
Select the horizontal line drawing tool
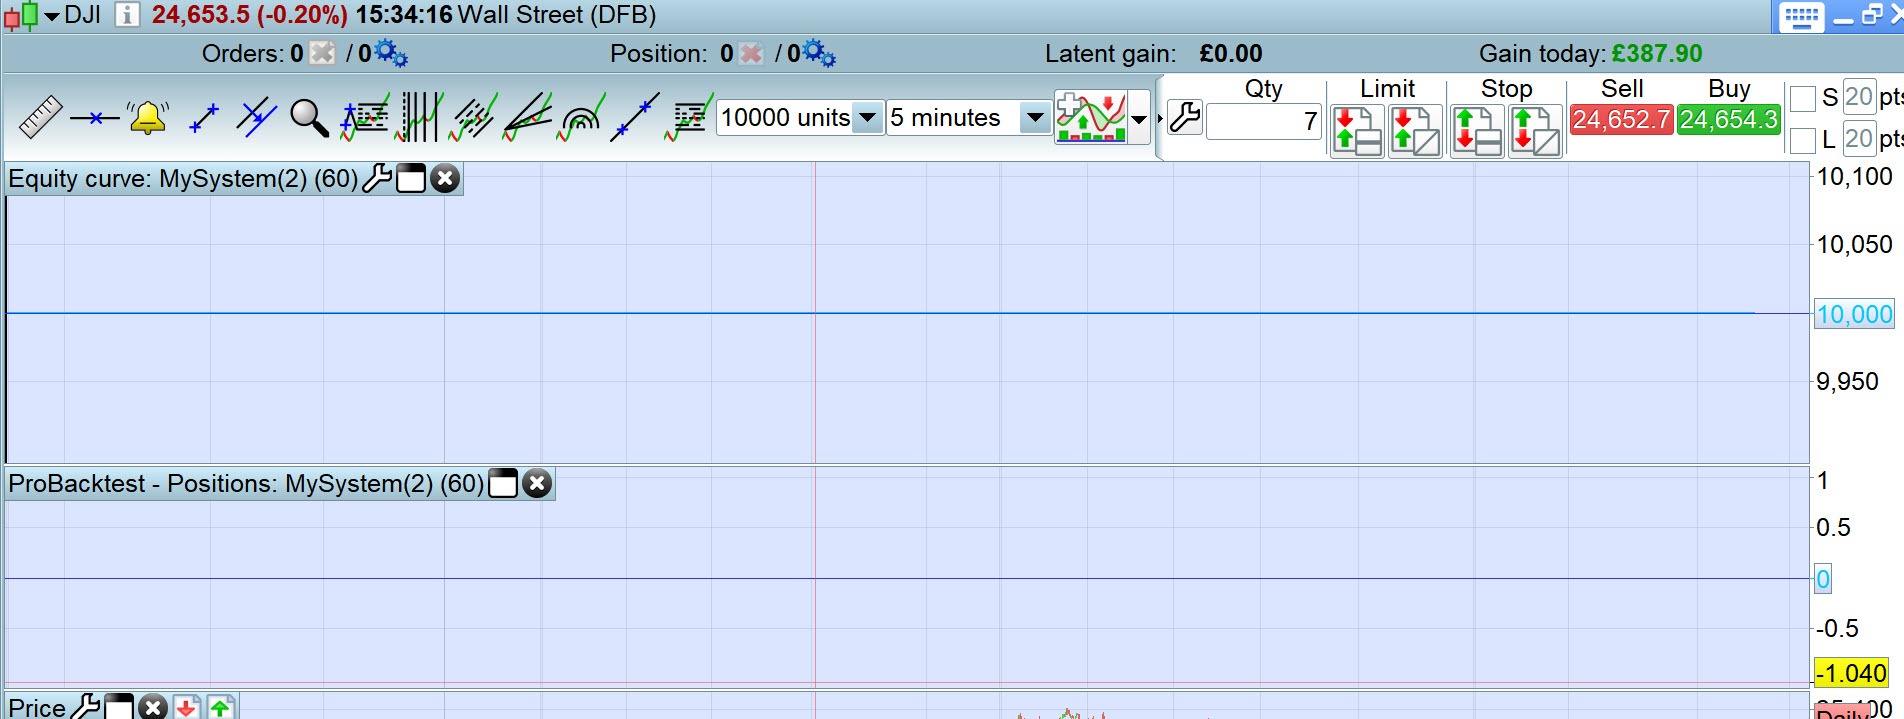[94, 118]
